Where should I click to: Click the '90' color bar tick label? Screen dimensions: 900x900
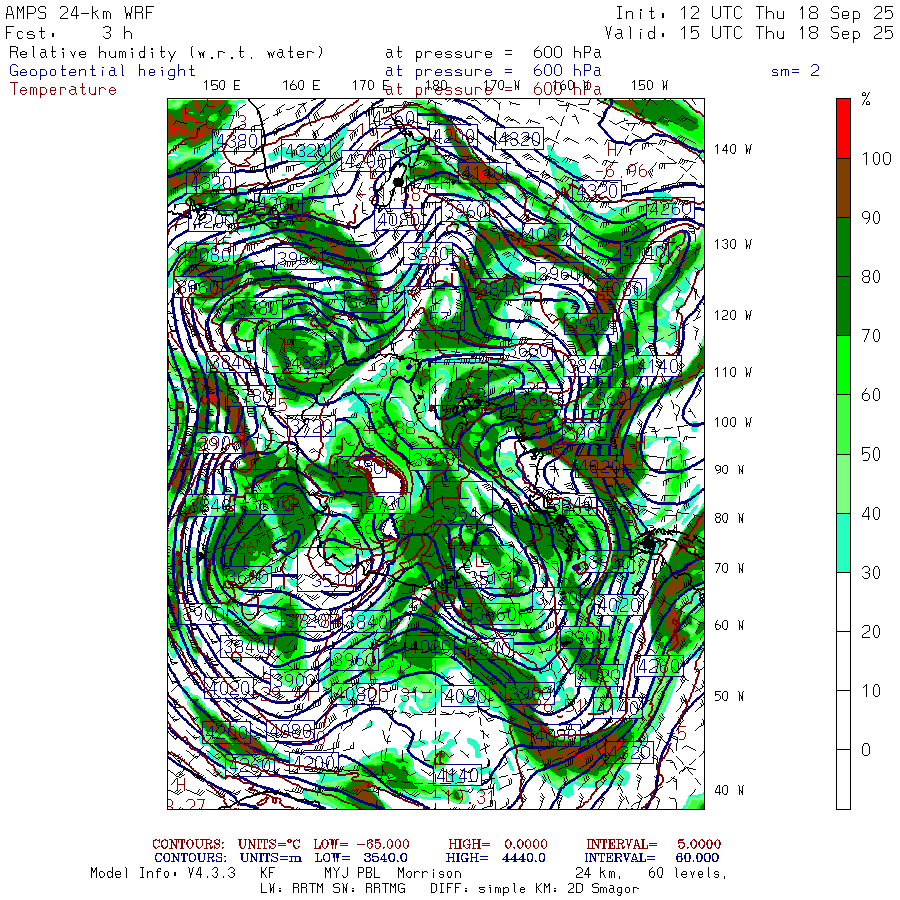tap(871, 218)
